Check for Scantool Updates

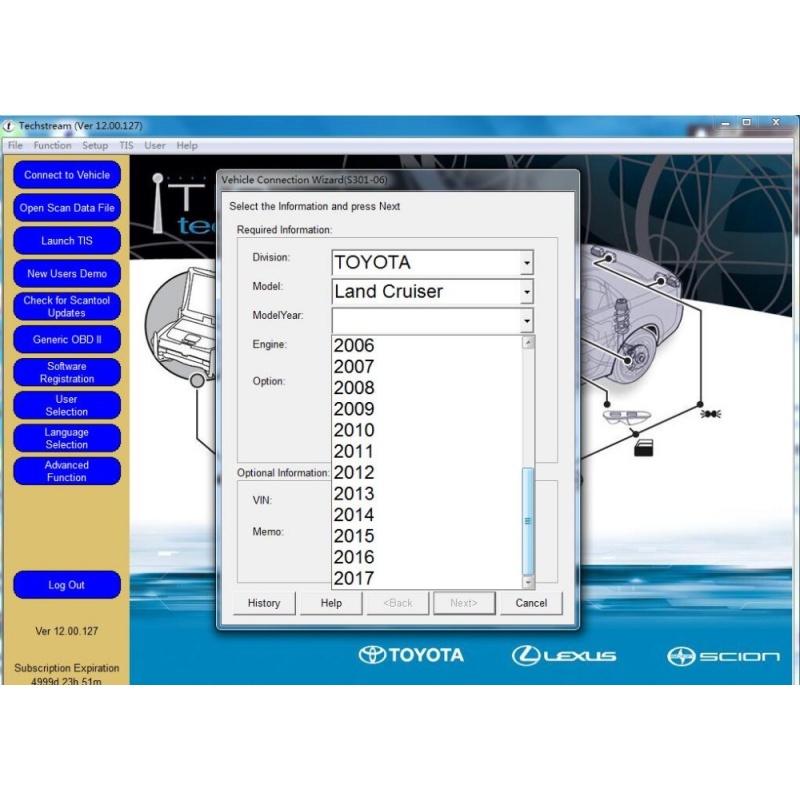coord(67,307)
